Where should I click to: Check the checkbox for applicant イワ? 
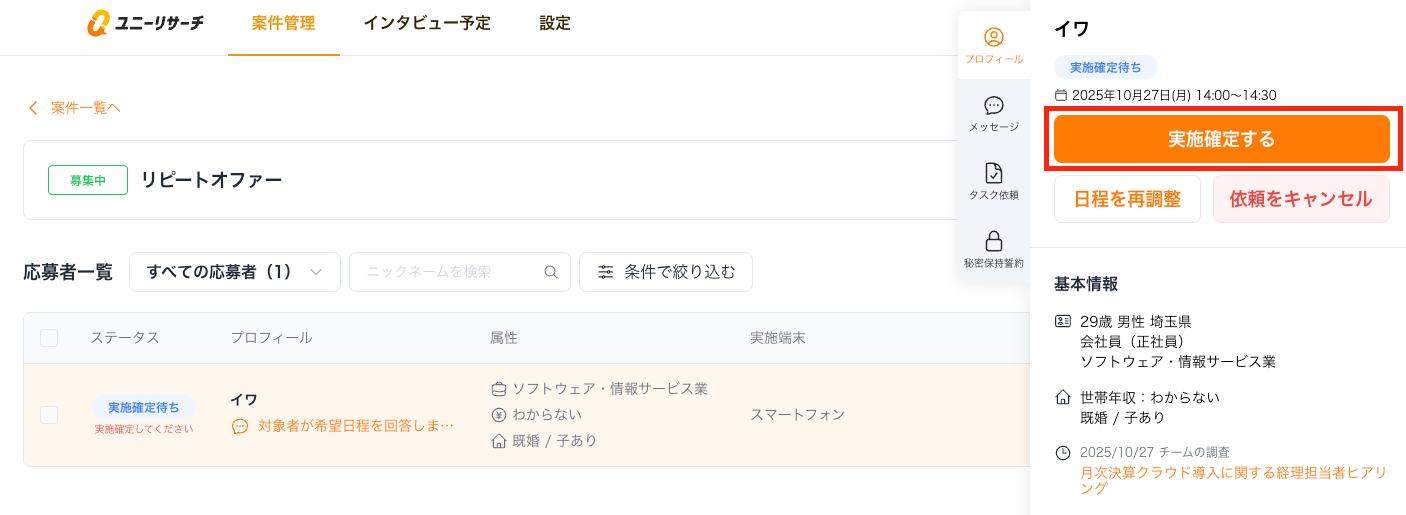coord(49,414)
